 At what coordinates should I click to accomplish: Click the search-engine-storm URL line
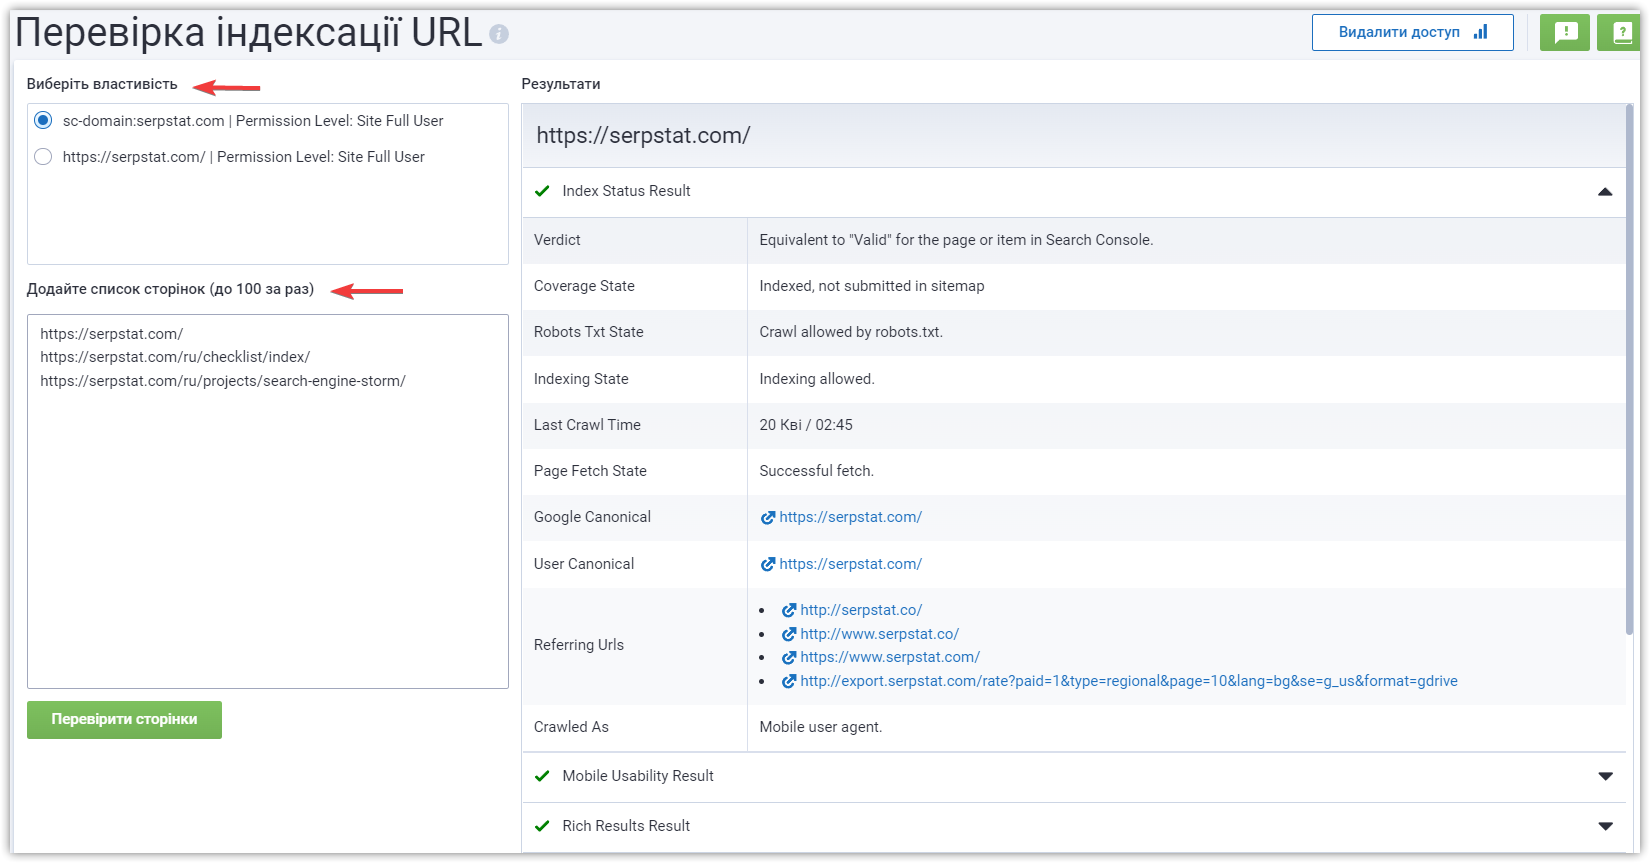point(223,381)
